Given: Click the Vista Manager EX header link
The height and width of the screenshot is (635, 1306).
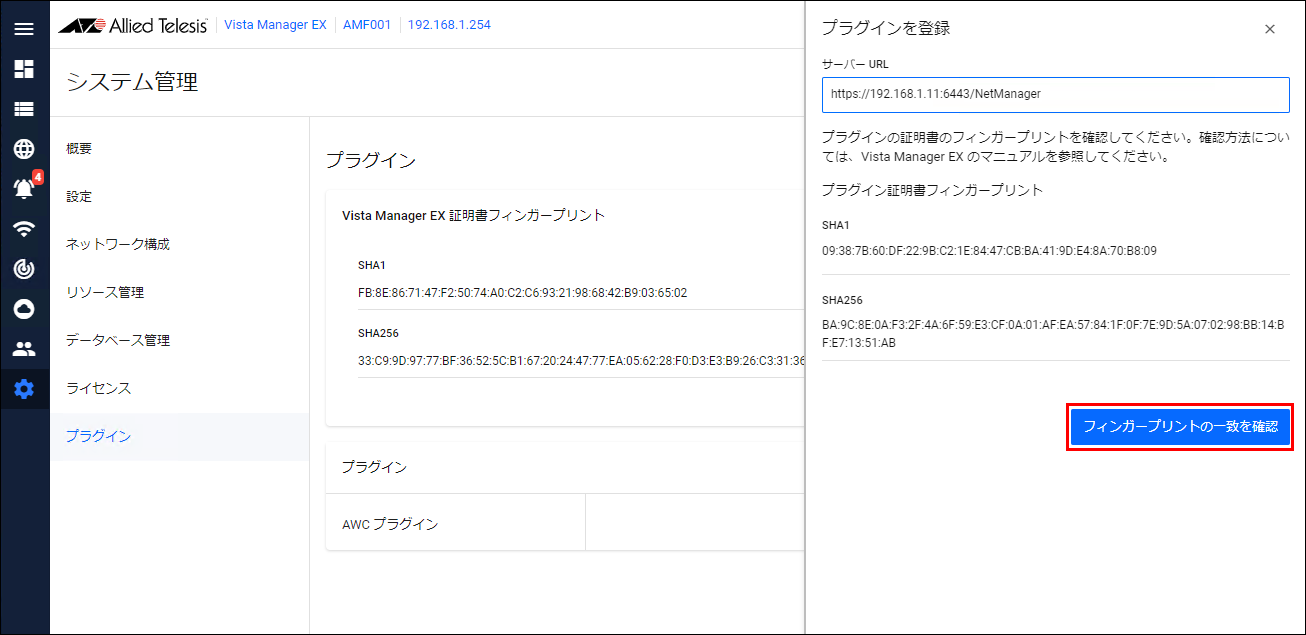Looking at the screenshot, I should 275,25.
